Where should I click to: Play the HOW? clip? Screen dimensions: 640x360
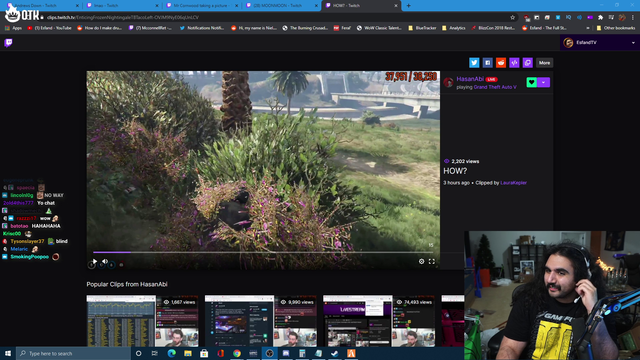94,261
